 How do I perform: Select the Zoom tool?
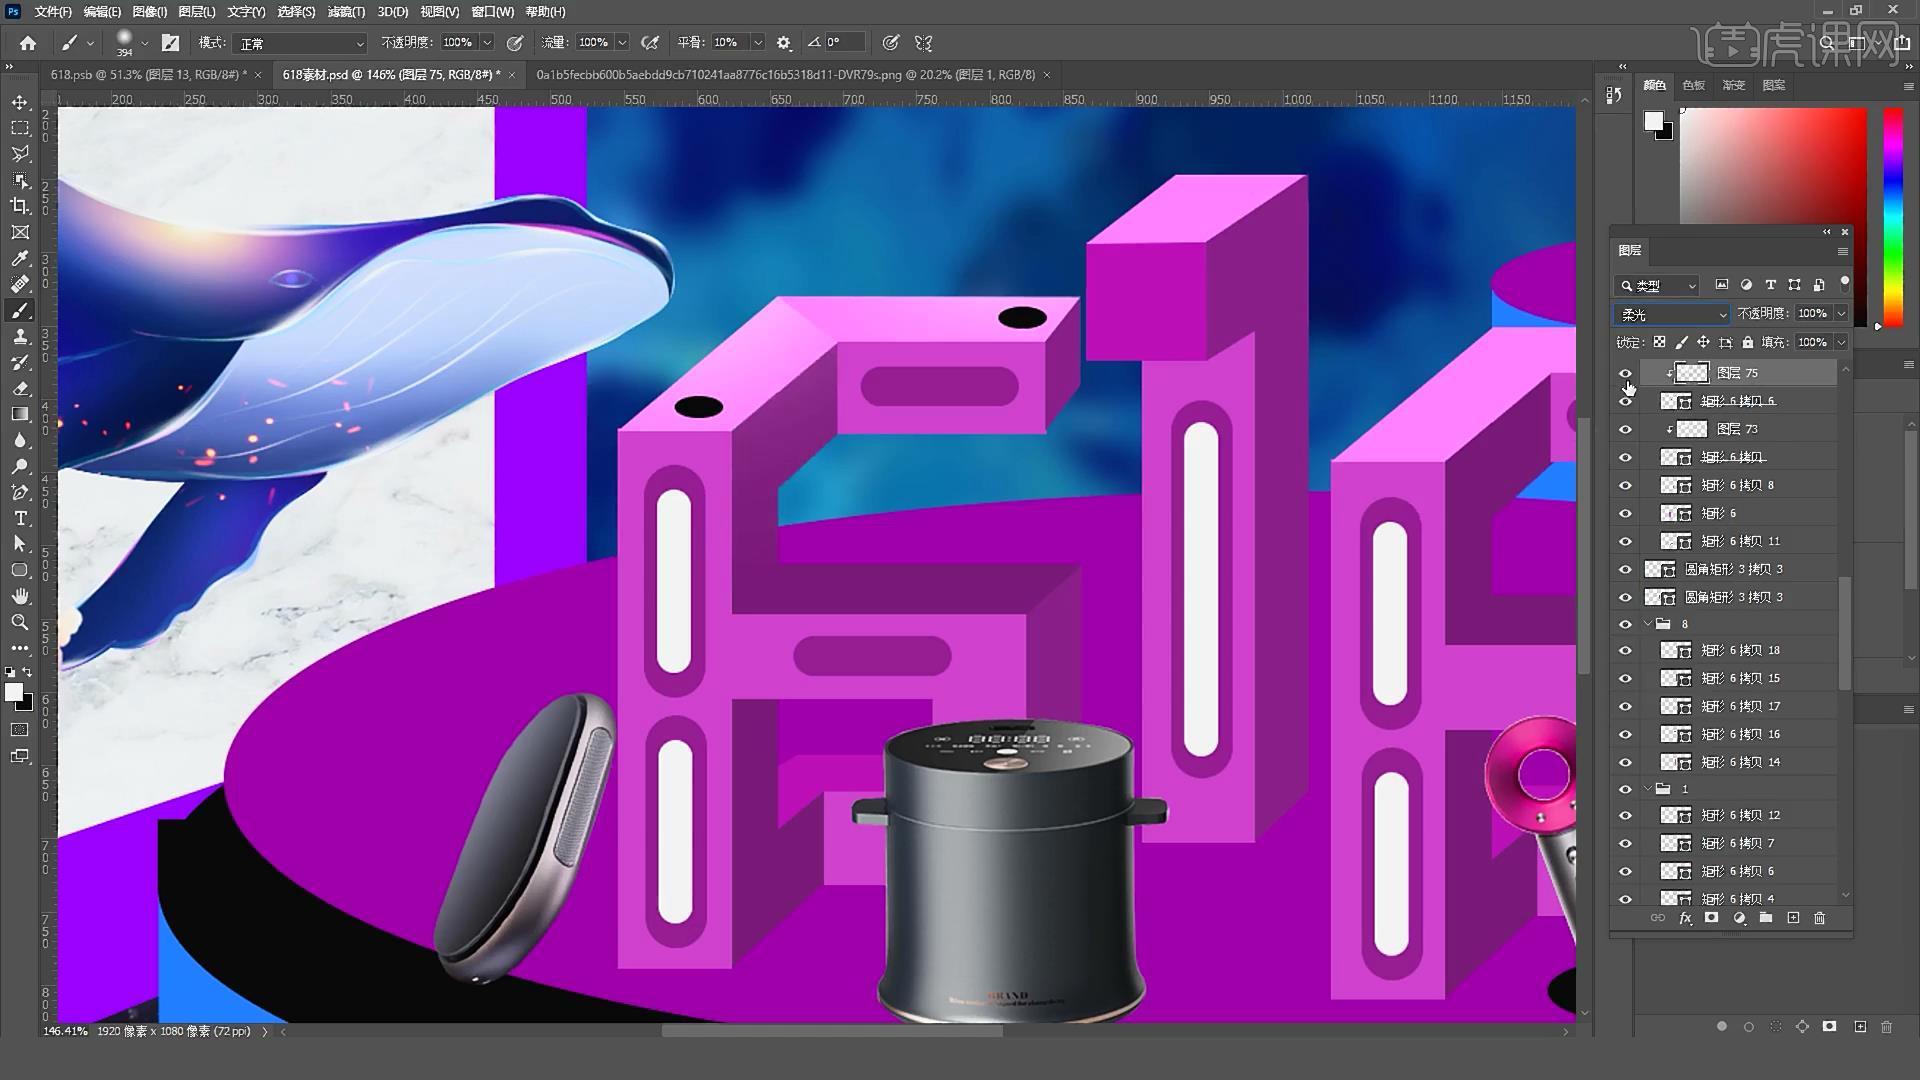20,622
